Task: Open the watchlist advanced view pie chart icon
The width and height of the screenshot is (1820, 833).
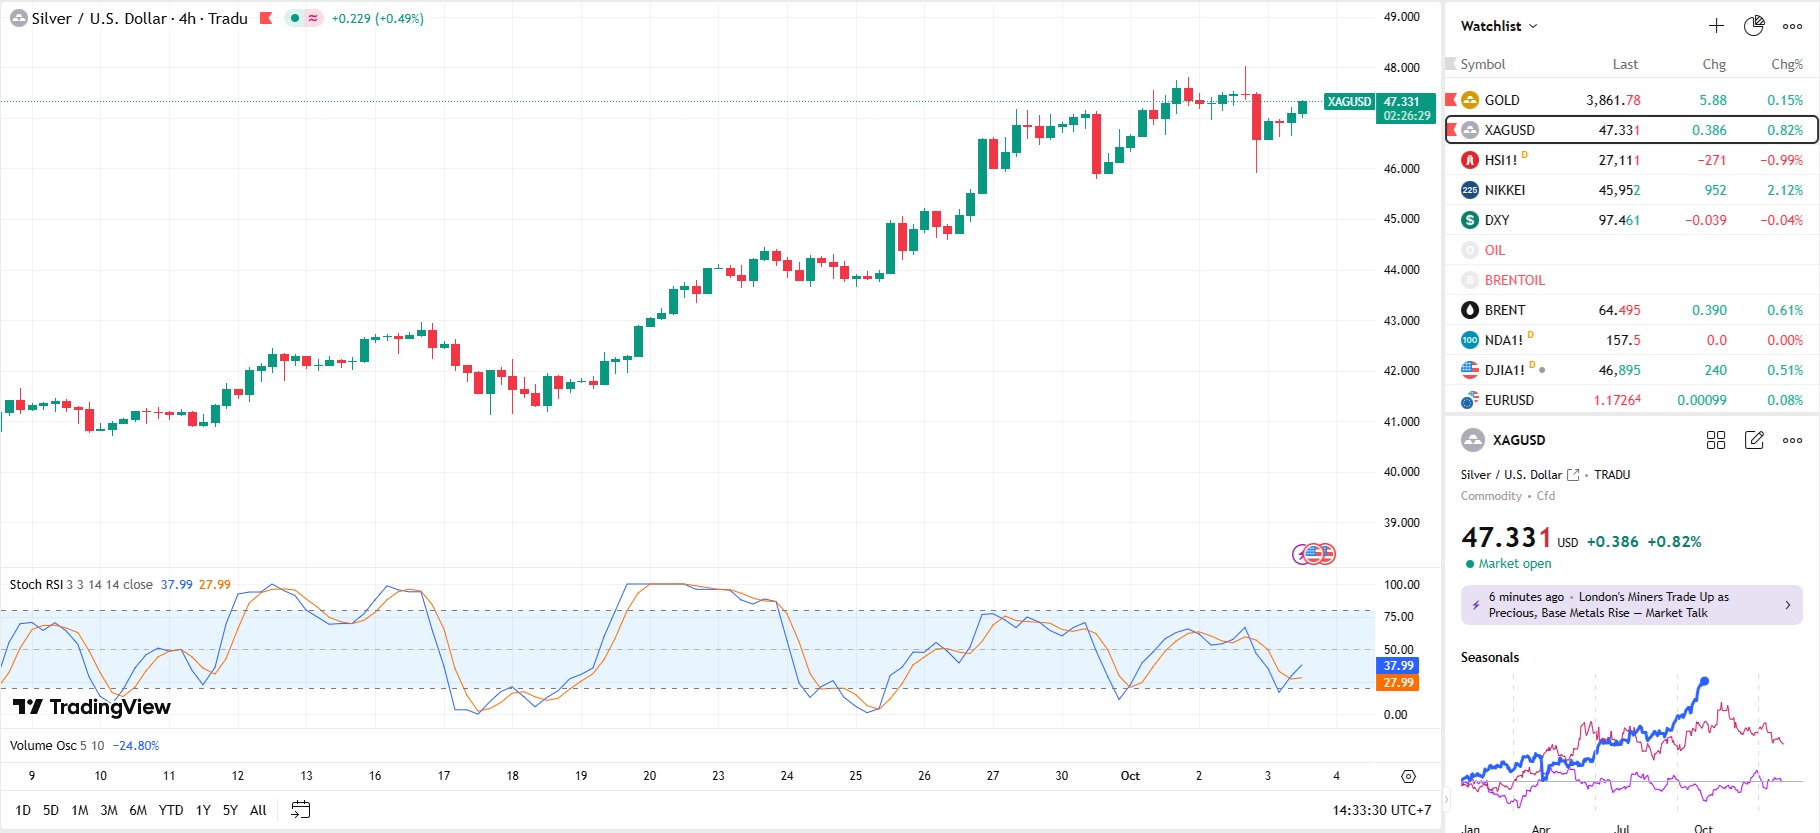Action: pos(1754,26)
